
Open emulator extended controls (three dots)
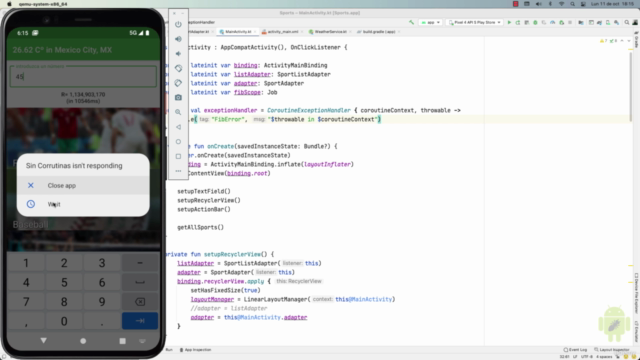(x=178, y=171)
